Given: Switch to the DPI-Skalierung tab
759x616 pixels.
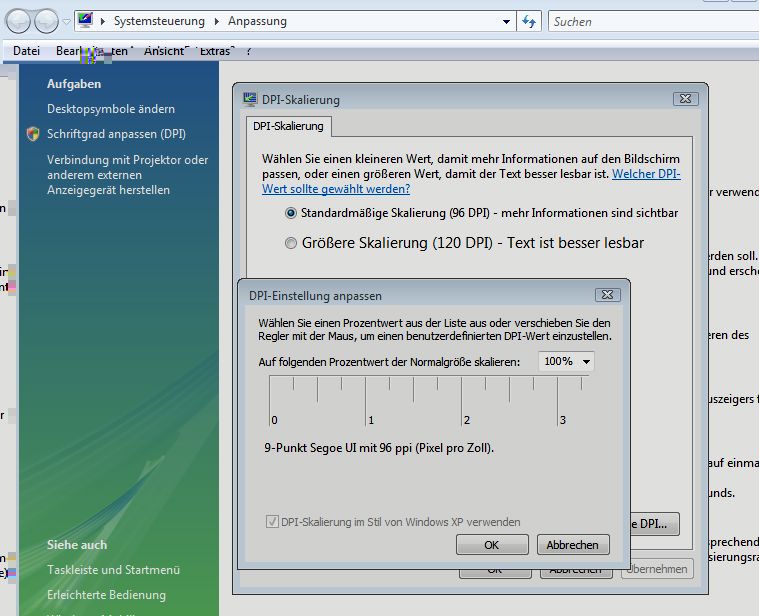Looking at the screenshot, I should (288, 126).
